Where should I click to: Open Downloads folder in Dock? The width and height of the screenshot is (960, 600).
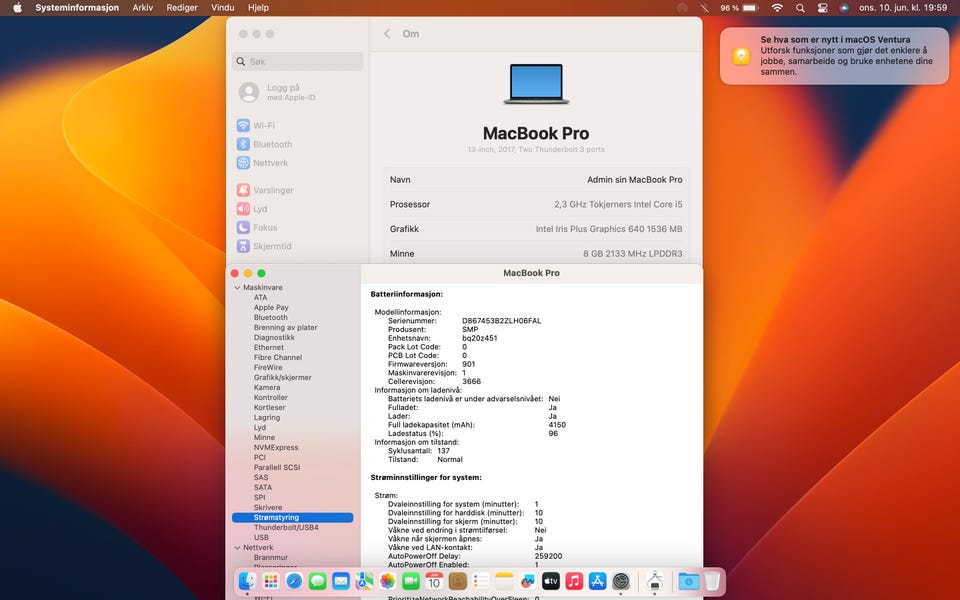689,580
